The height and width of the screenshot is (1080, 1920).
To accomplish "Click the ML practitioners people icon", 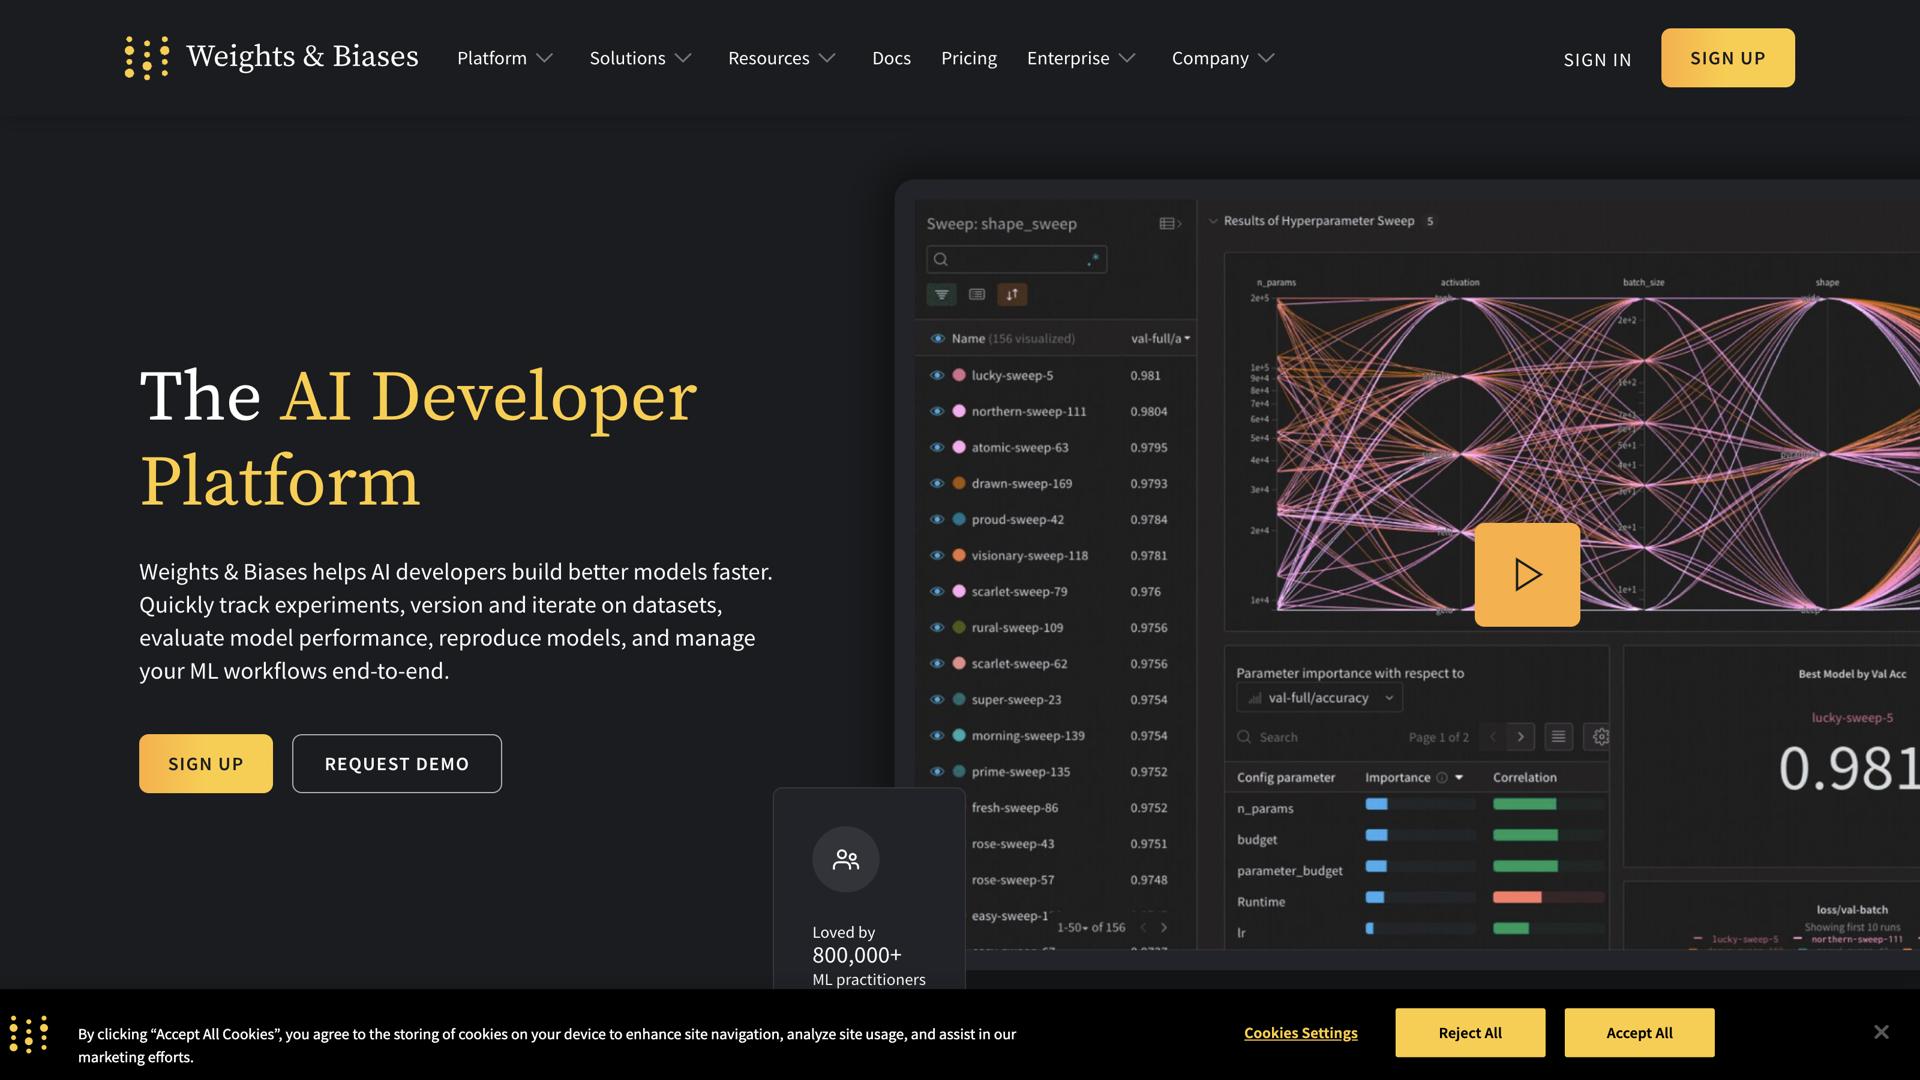I will click(x=846, y=859).
